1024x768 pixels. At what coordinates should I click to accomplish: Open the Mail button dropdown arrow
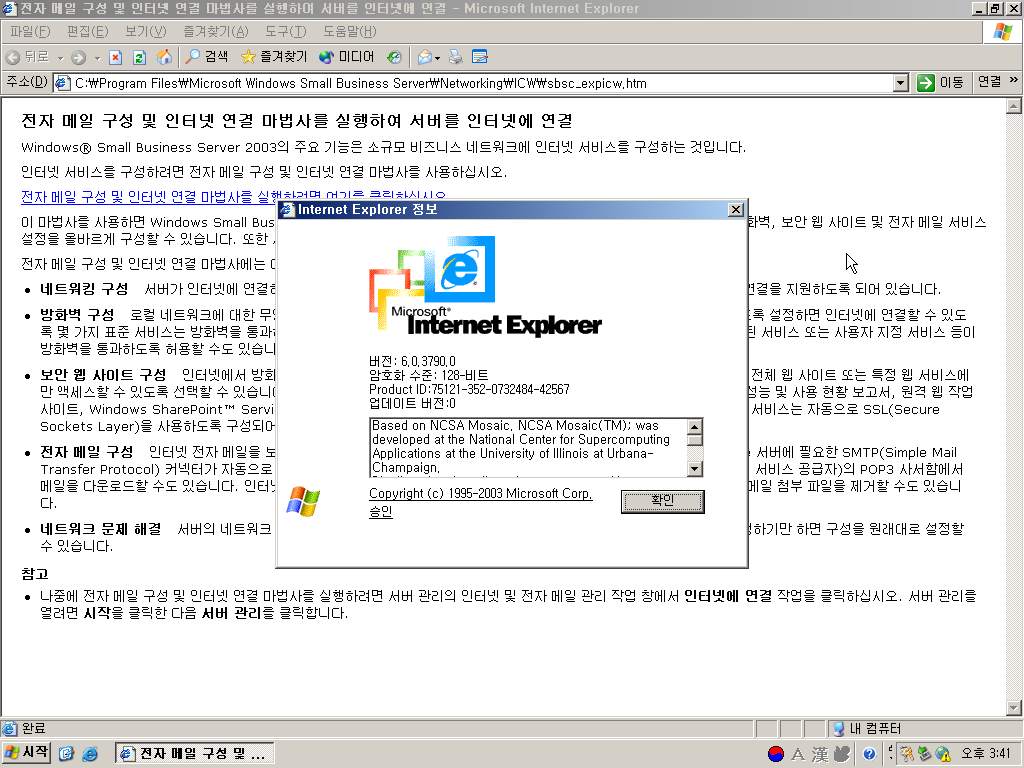pos(438,58)
